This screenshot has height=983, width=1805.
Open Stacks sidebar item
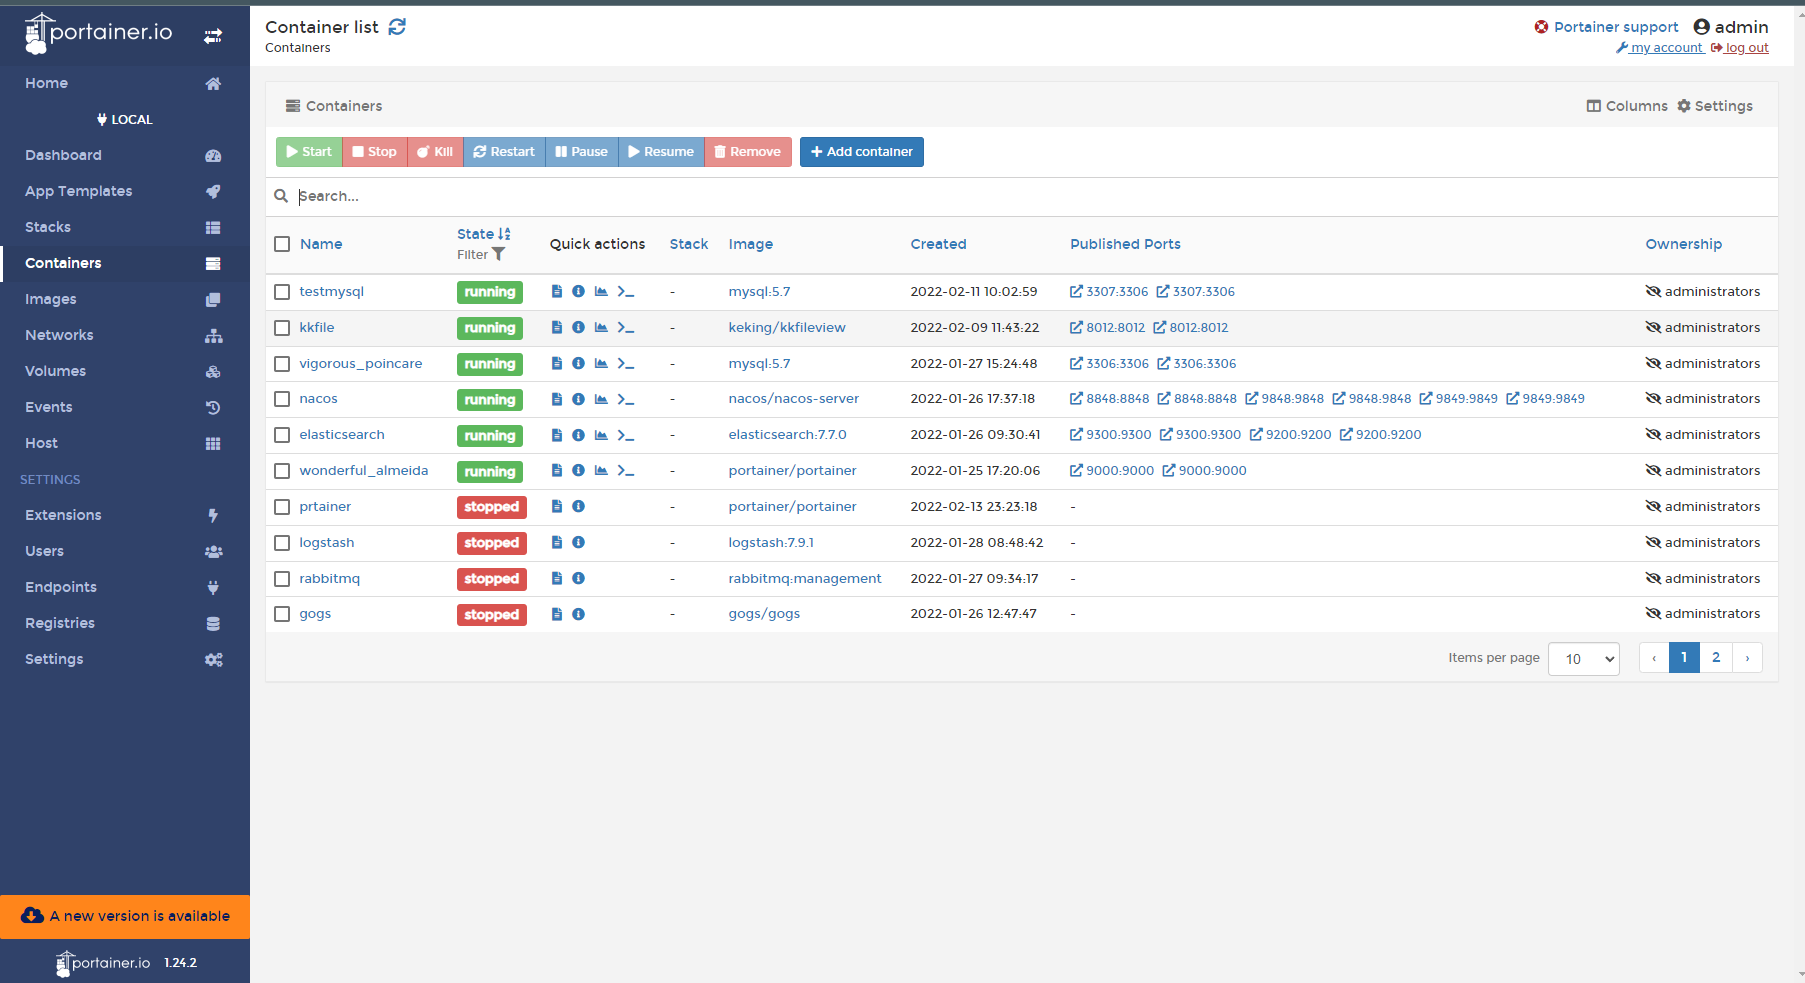[x=125, y=227]
